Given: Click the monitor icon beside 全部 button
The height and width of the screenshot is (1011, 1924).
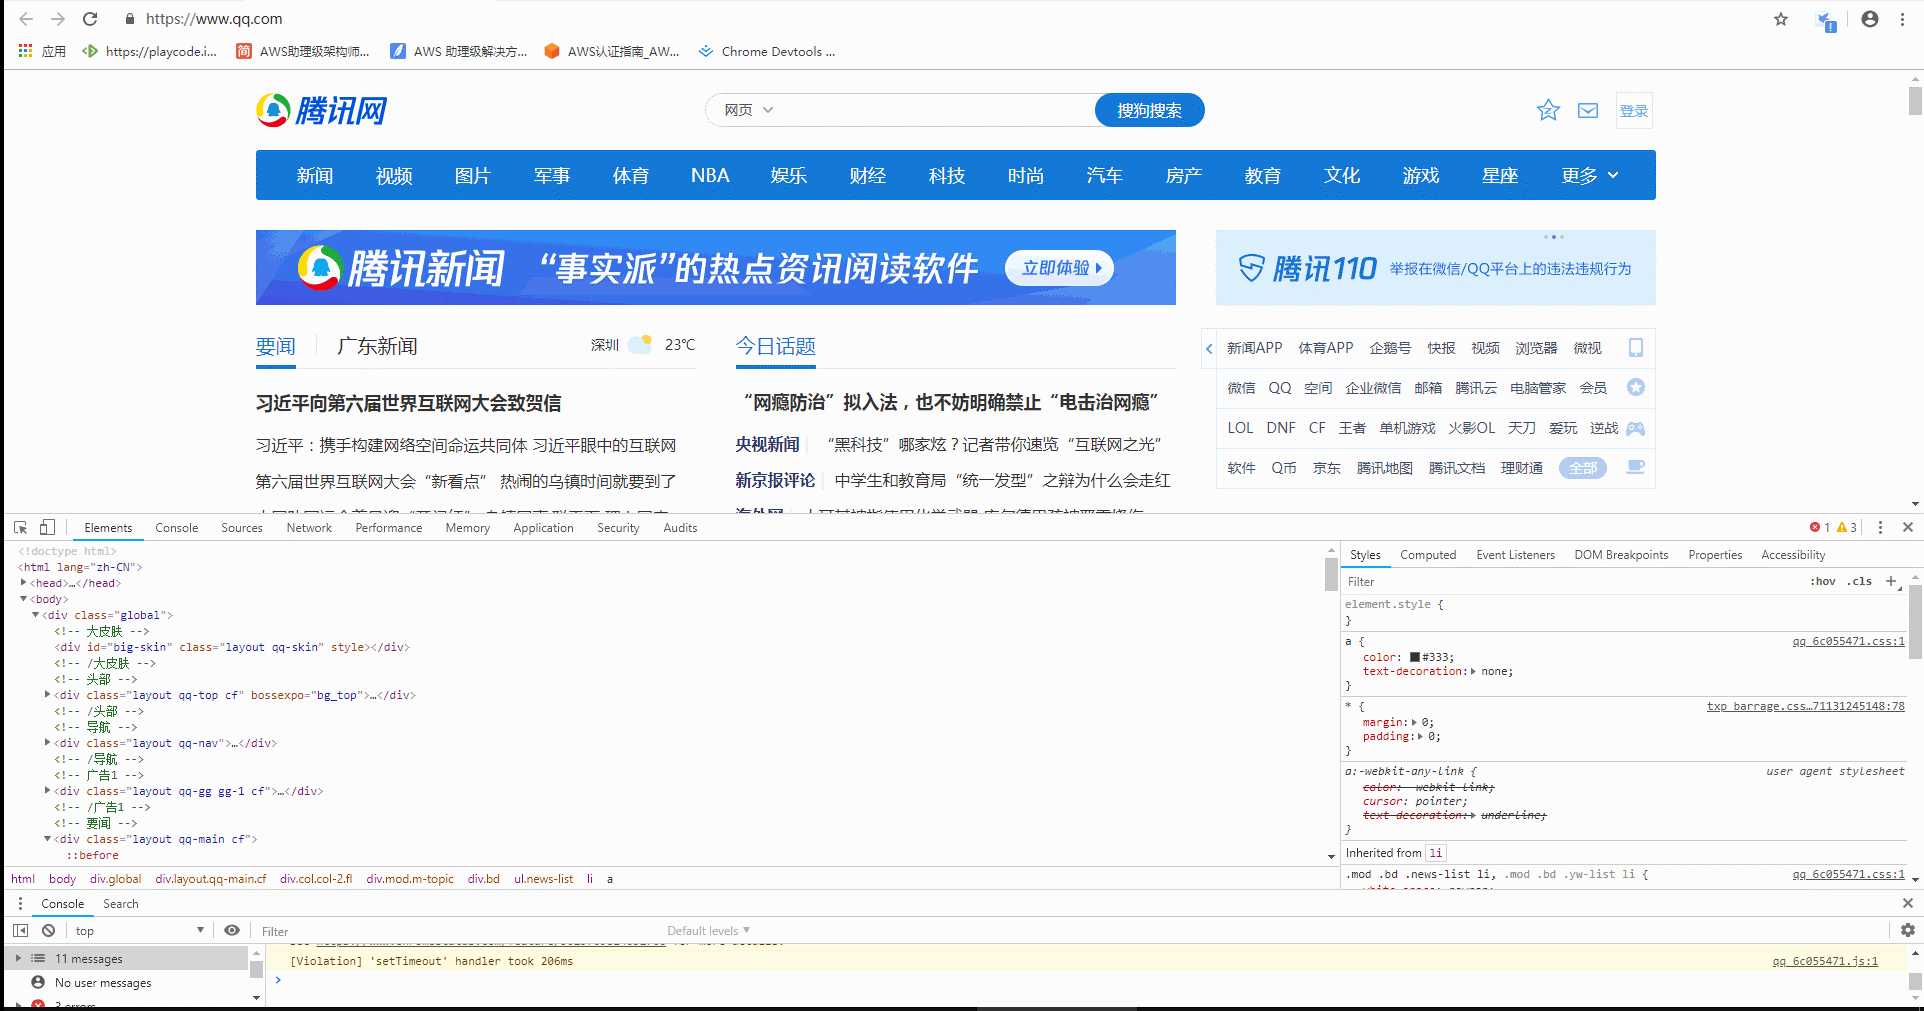Looking at the screenshot, I should coord(1636,467).
